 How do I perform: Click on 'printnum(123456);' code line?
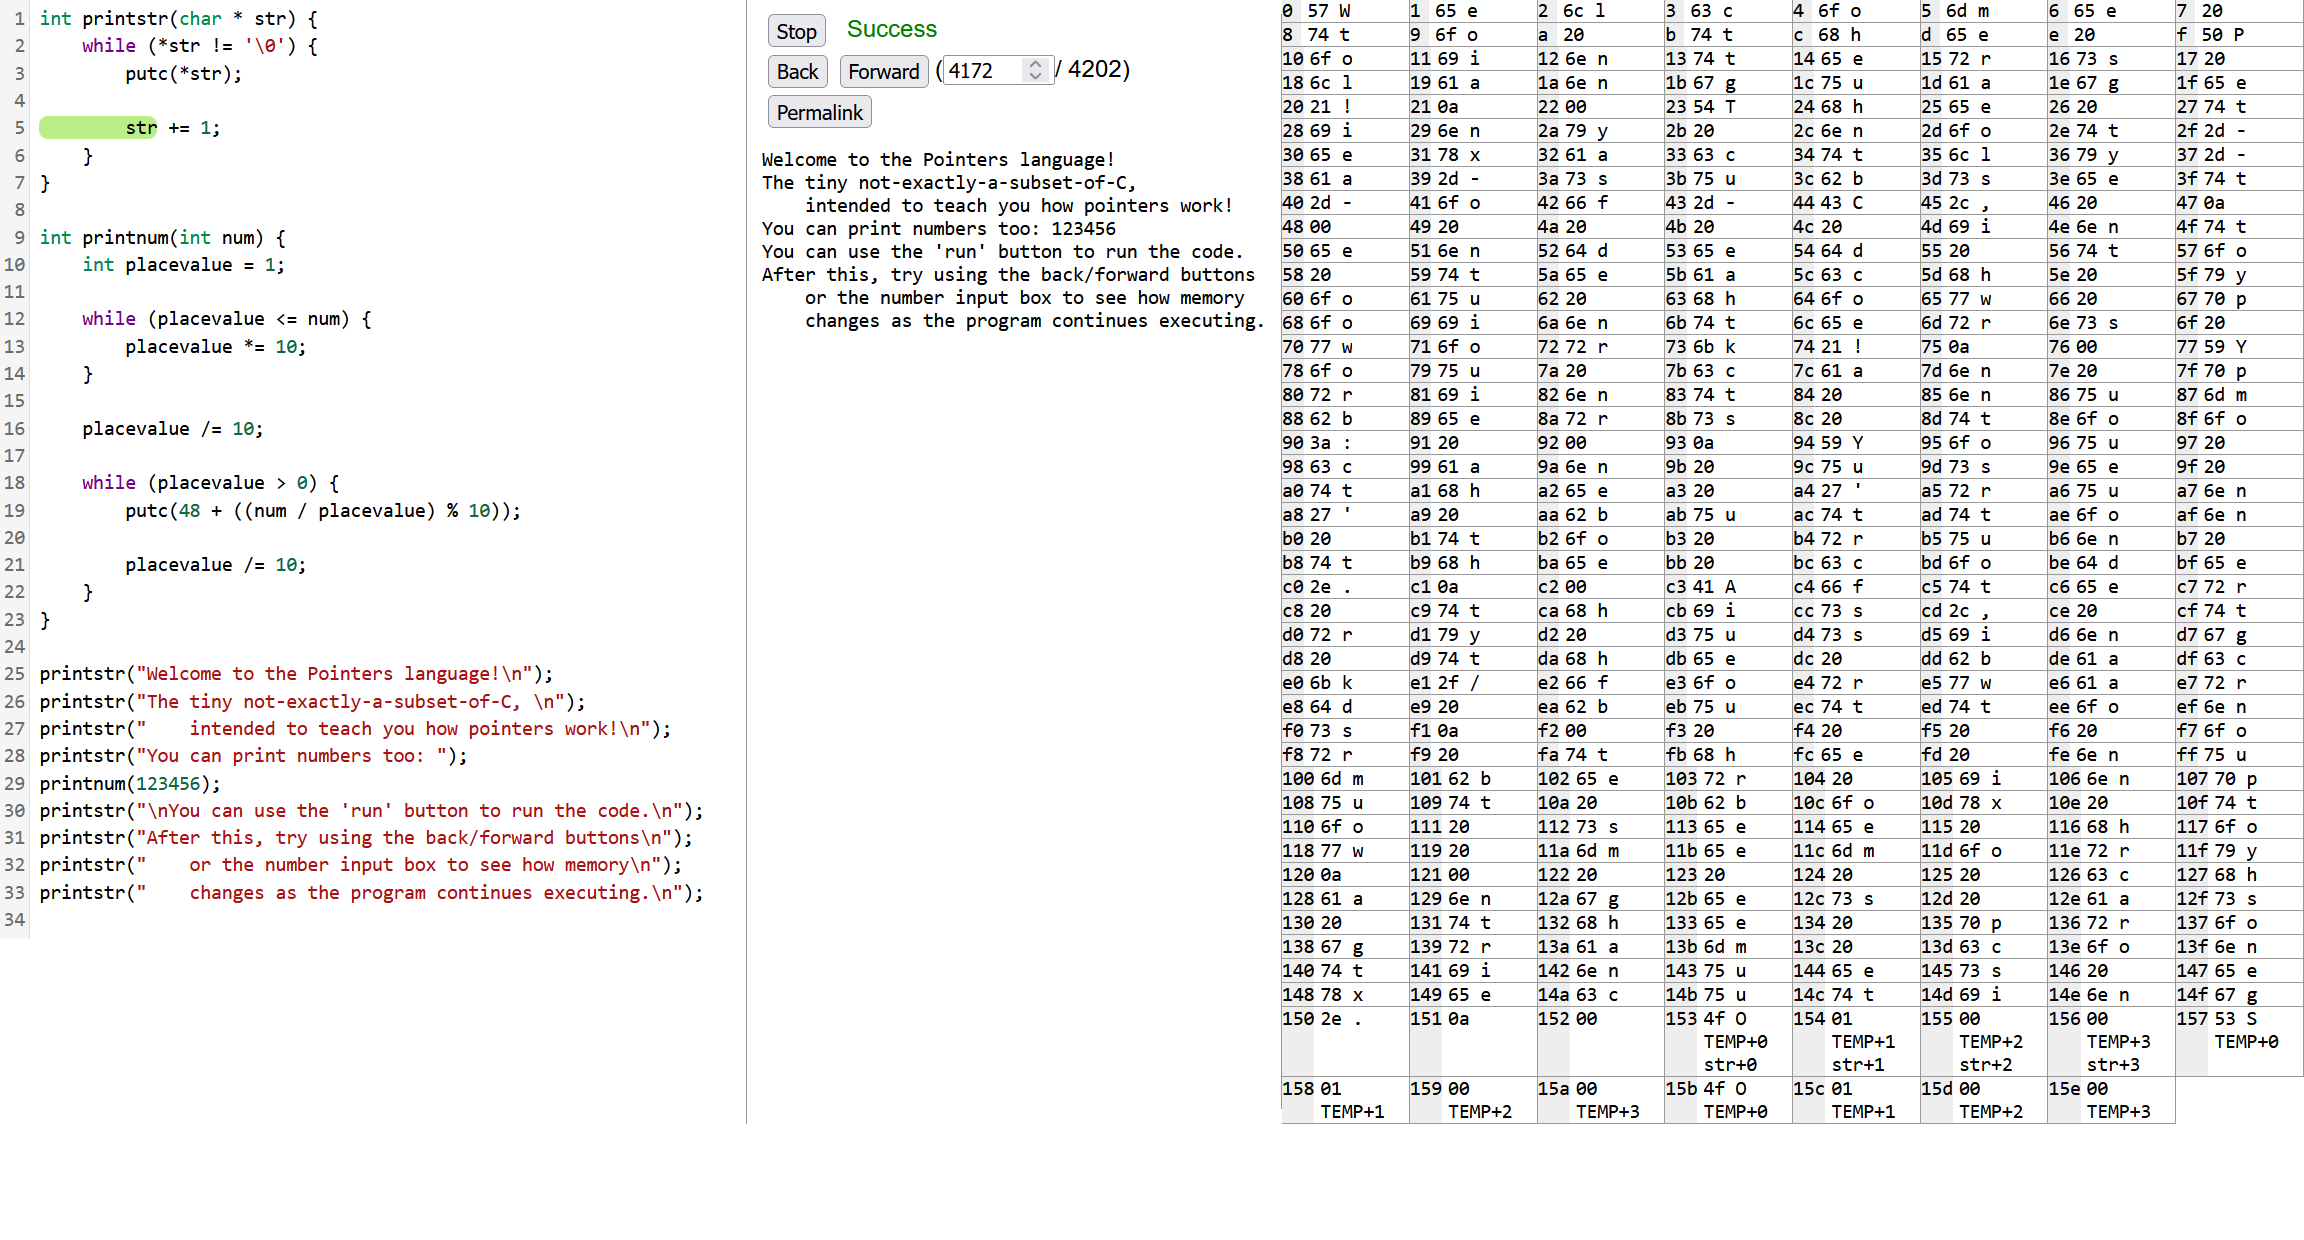click(130, 783)
